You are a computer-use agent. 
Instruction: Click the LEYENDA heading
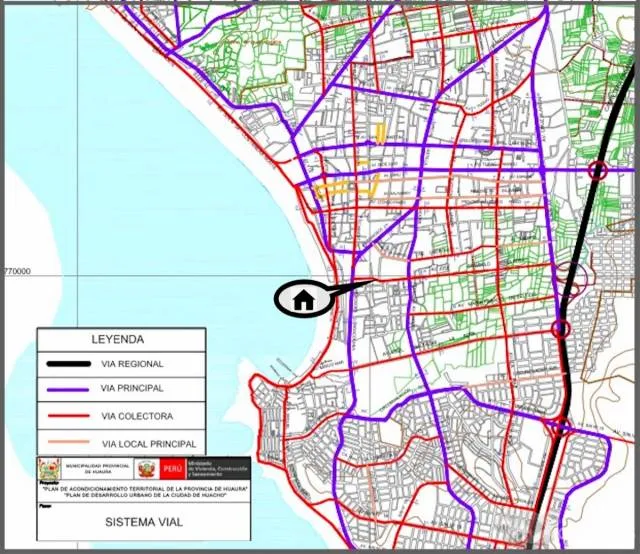coord(118,339)
